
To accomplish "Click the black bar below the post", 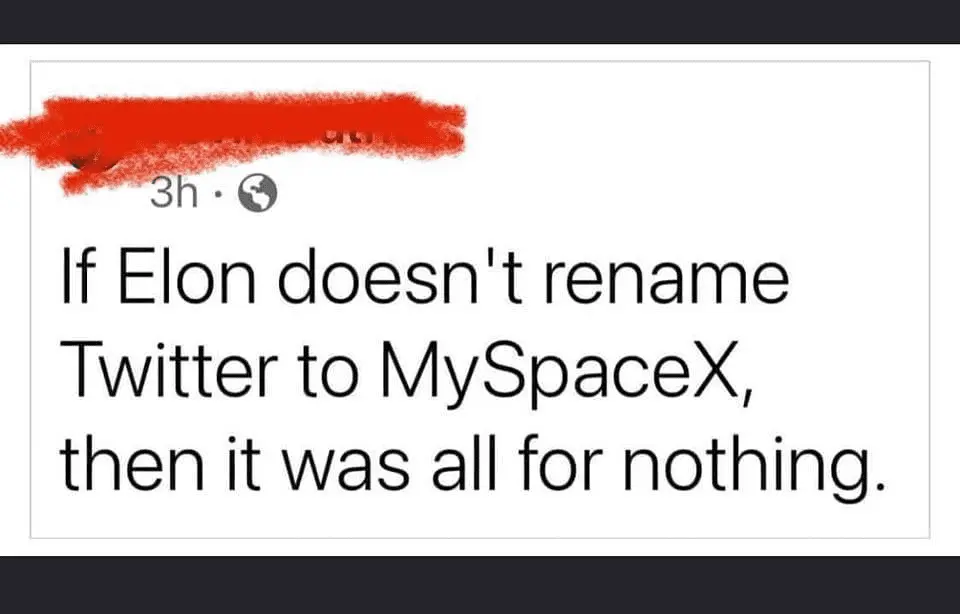I will pyautogui.click(x=480, y=585).
